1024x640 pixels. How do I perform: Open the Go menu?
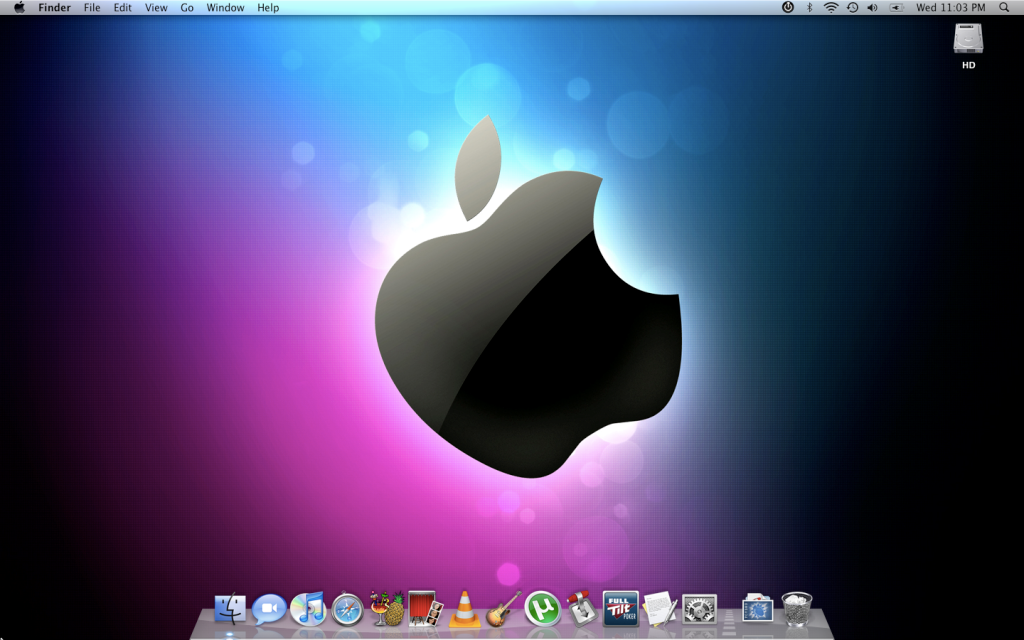click(187, 8)
